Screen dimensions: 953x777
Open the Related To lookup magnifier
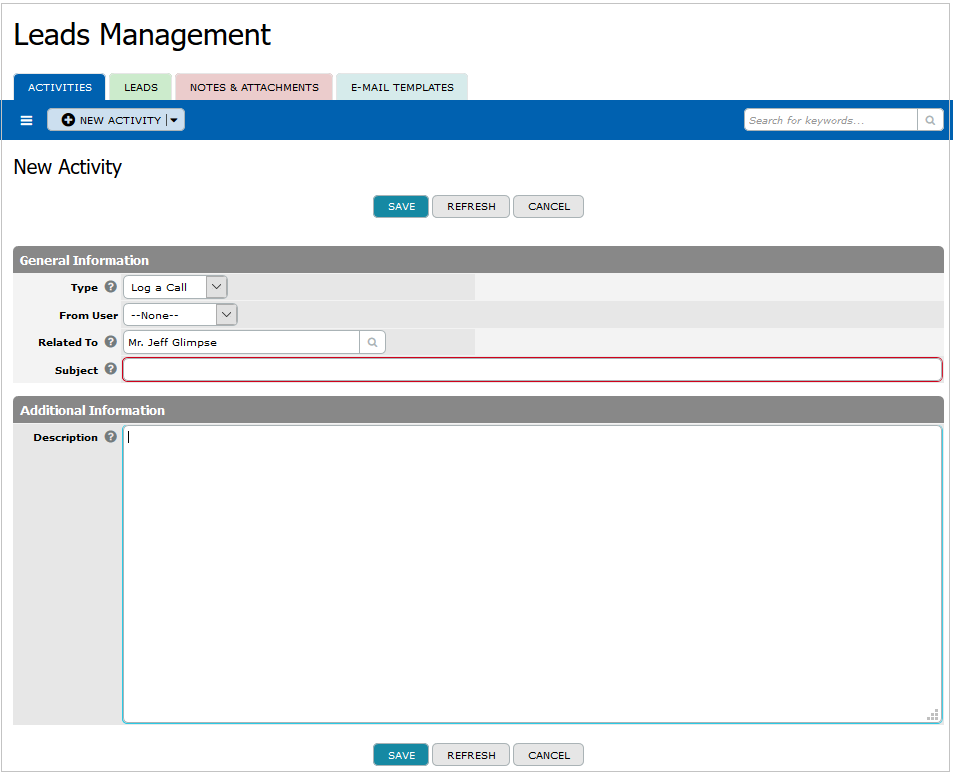[x=373, y=342]
